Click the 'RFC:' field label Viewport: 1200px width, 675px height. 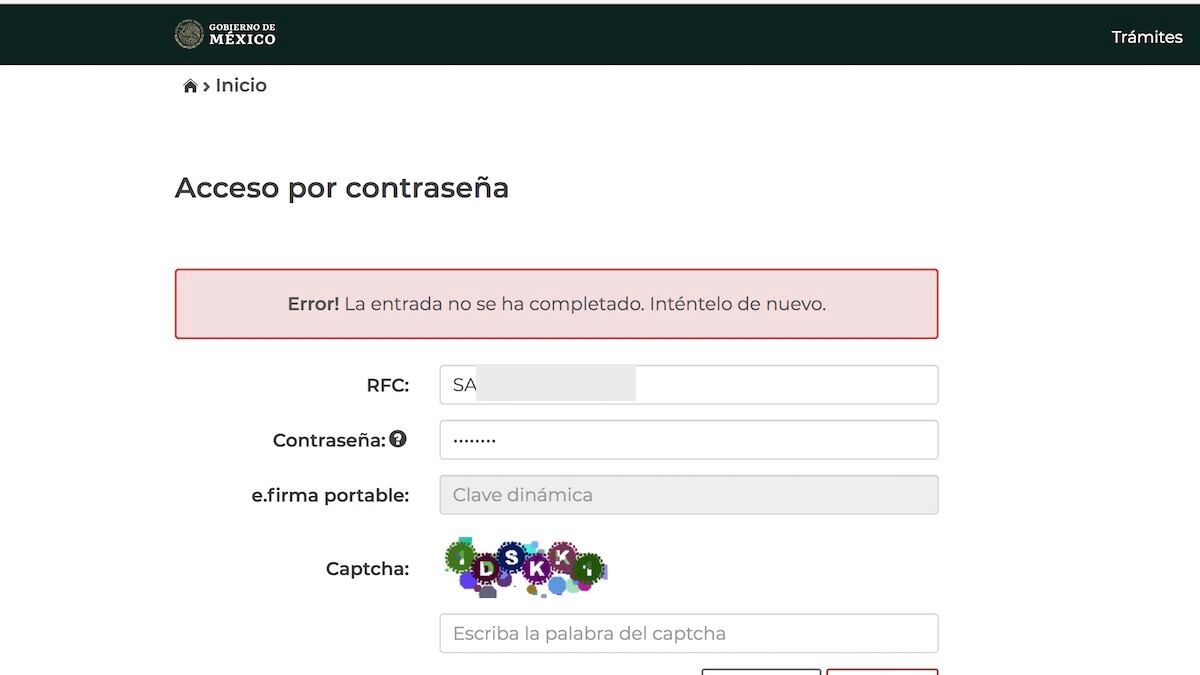(387, 386)
